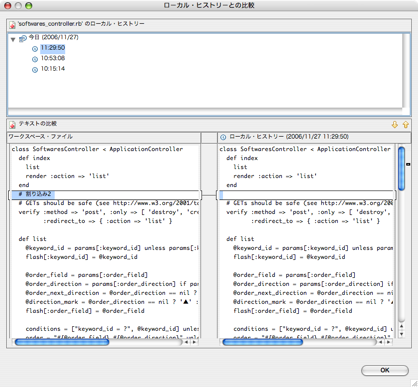Confirm with the OK button

click(x=385, y=370)
